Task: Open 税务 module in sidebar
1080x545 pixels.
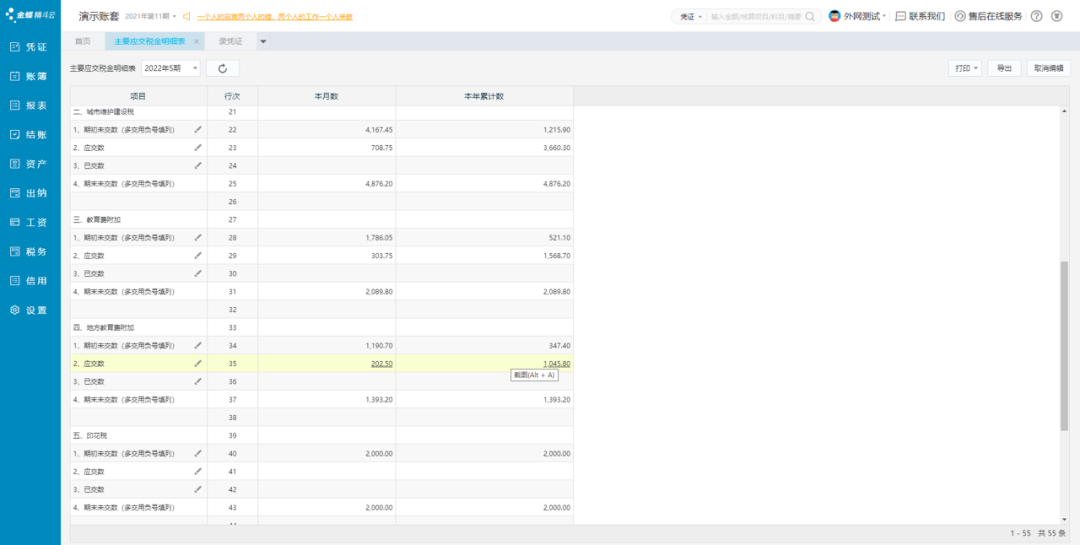Action: click(30, 251)
